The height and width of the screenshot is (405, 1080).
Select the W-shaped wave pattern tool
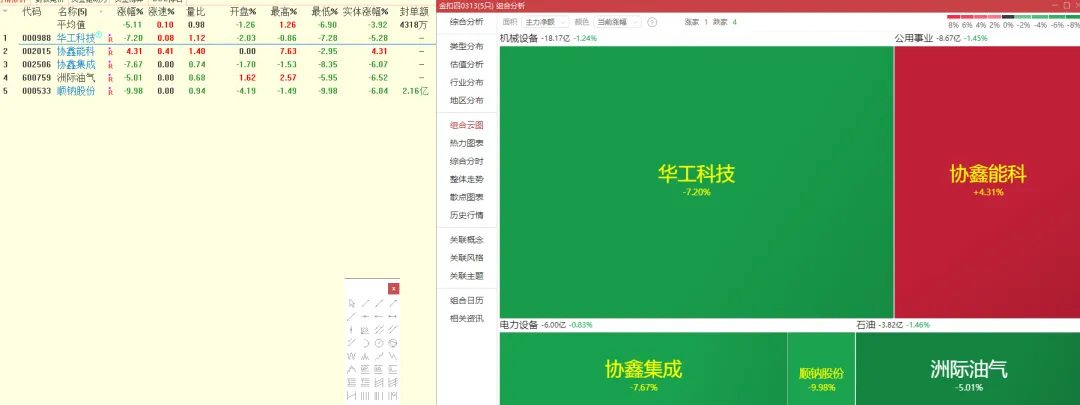coord(352,356)
